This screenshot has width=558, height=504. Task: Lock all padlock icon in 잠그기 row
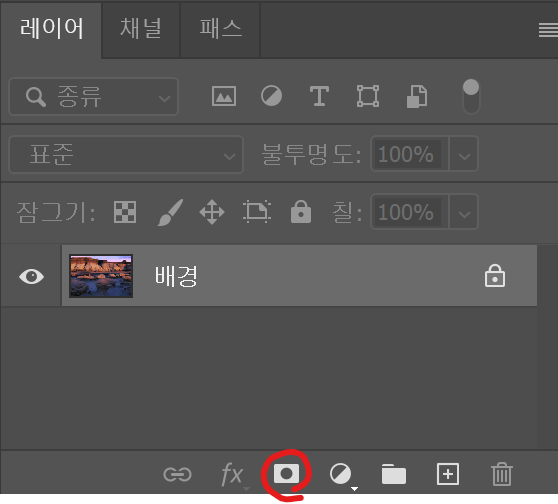[x=301, y=211]
